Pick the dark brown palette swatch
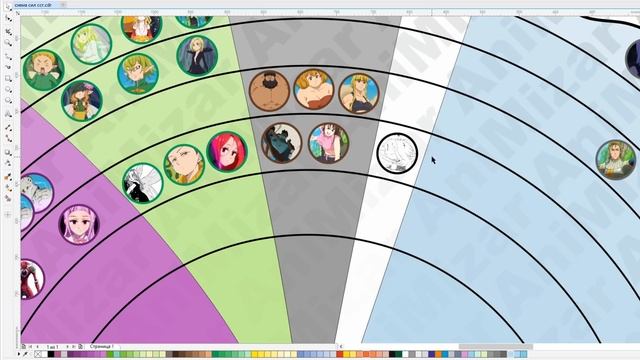Viewport: 640px width, 360px height. coord(176,354)
